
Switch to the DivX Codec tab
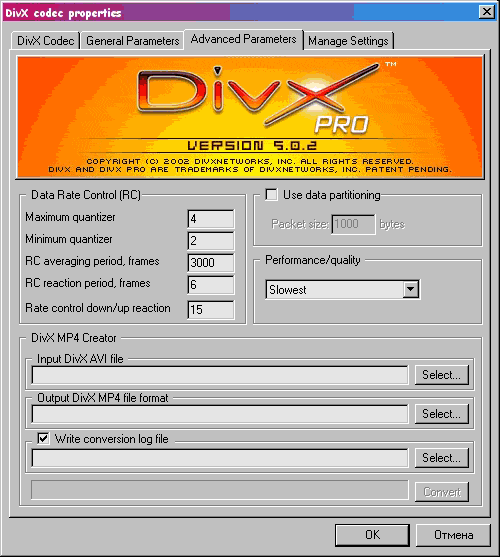45,41
